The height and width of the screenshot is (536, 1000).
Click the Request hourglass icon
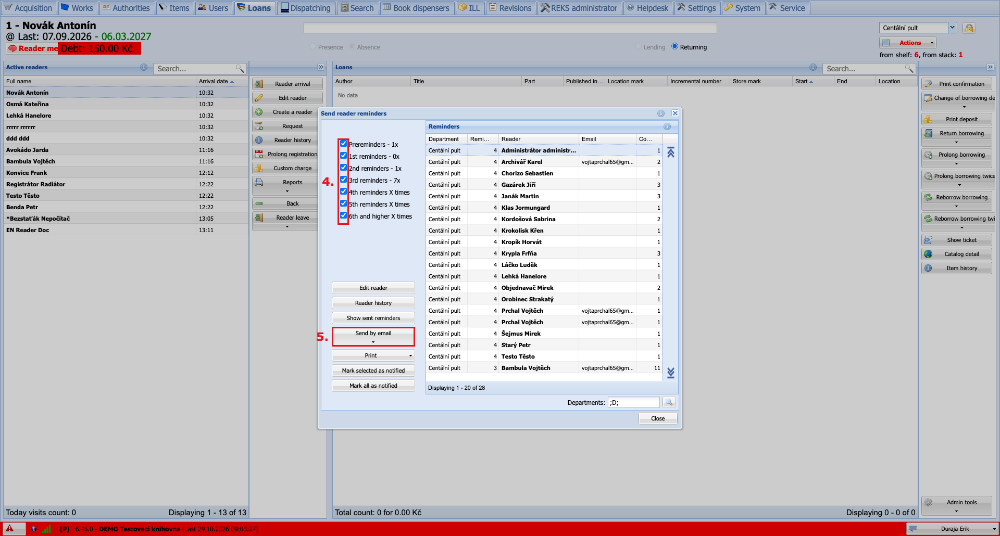(x=259, y=126)
